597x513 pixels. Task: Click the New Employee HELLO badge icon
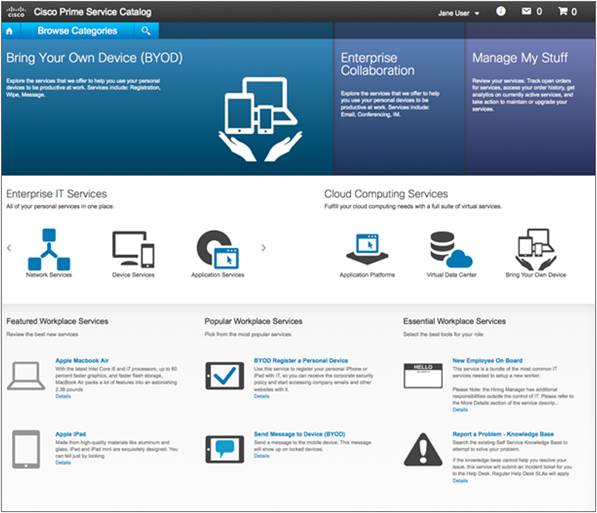tap(423, 376)
